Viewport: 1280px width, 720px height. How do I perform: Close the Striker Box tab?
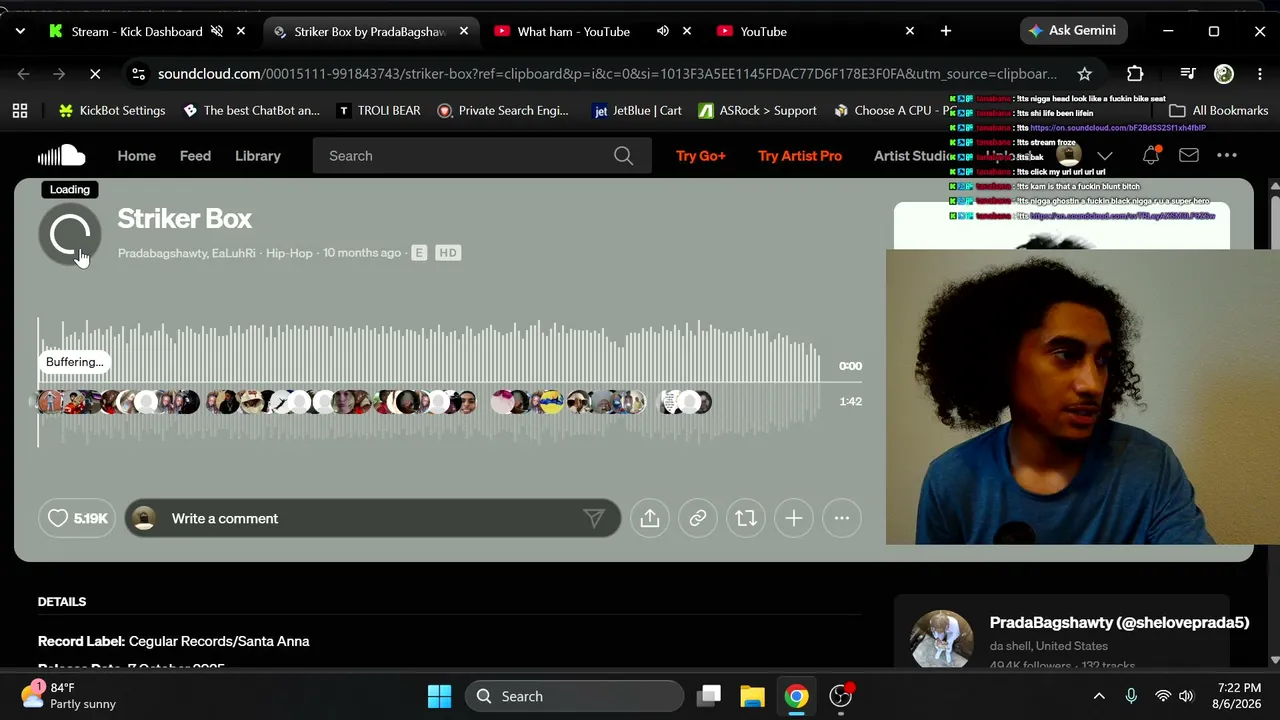point(464,32)
